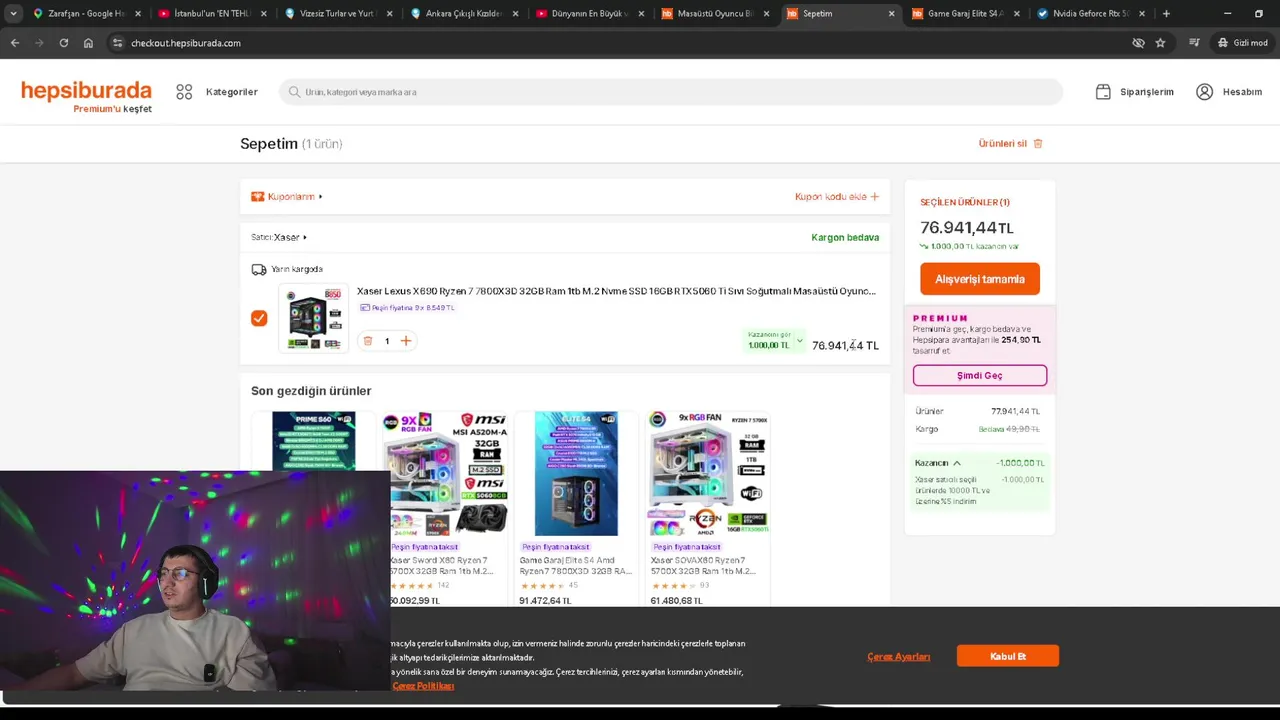The height and width of the screenshot is (720, 1280).
Task: Open the tab search dropdown arrow
Action: click(13, 14)
